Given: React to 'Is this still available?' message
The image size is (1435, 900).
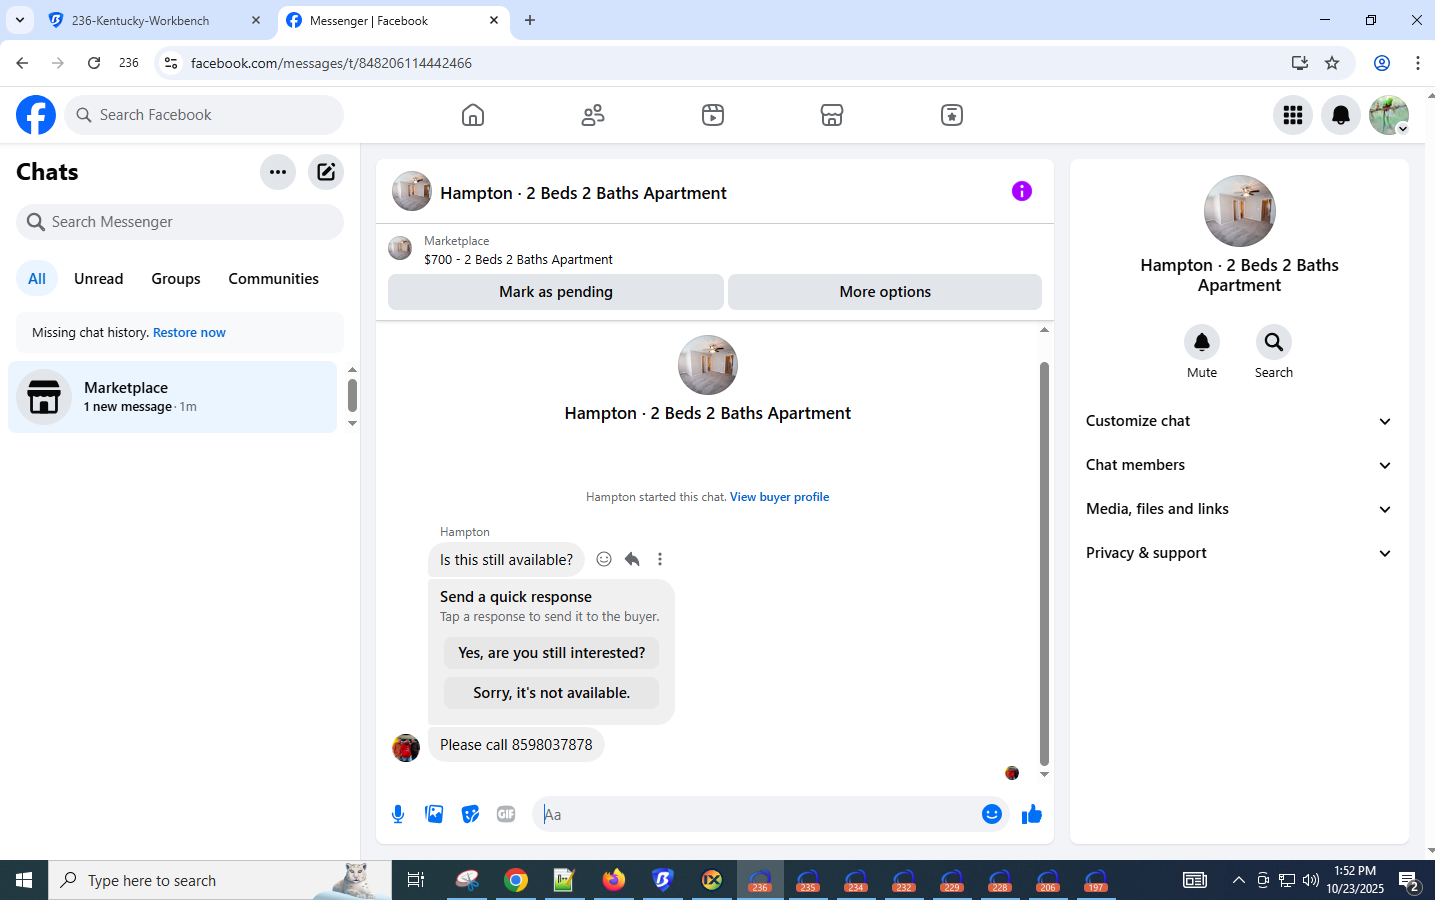Looking at the screenshot, I should [x=604, y=559].
